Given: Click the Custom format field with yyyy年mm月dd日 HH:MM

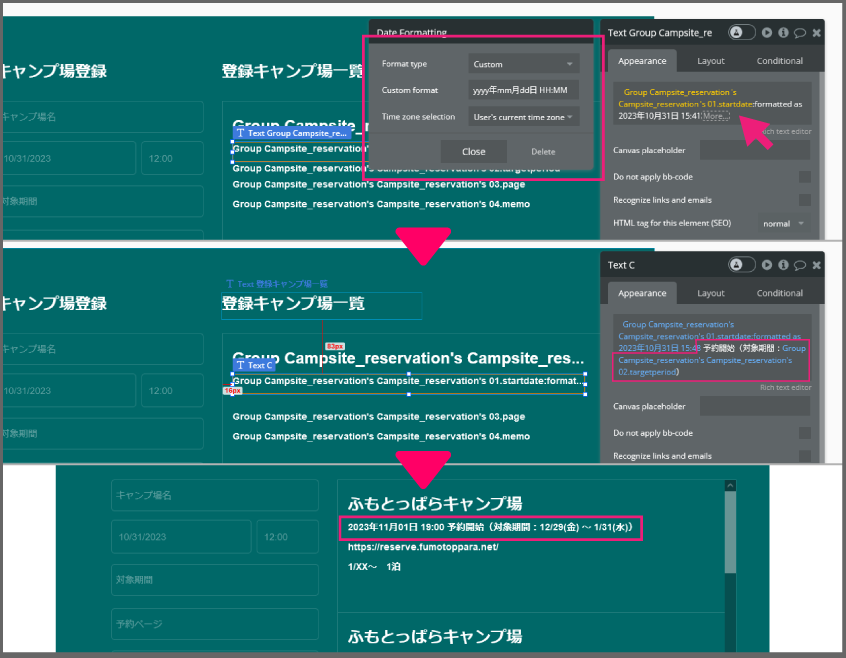Looking at the screenshot, I should [x=523, y=90].
